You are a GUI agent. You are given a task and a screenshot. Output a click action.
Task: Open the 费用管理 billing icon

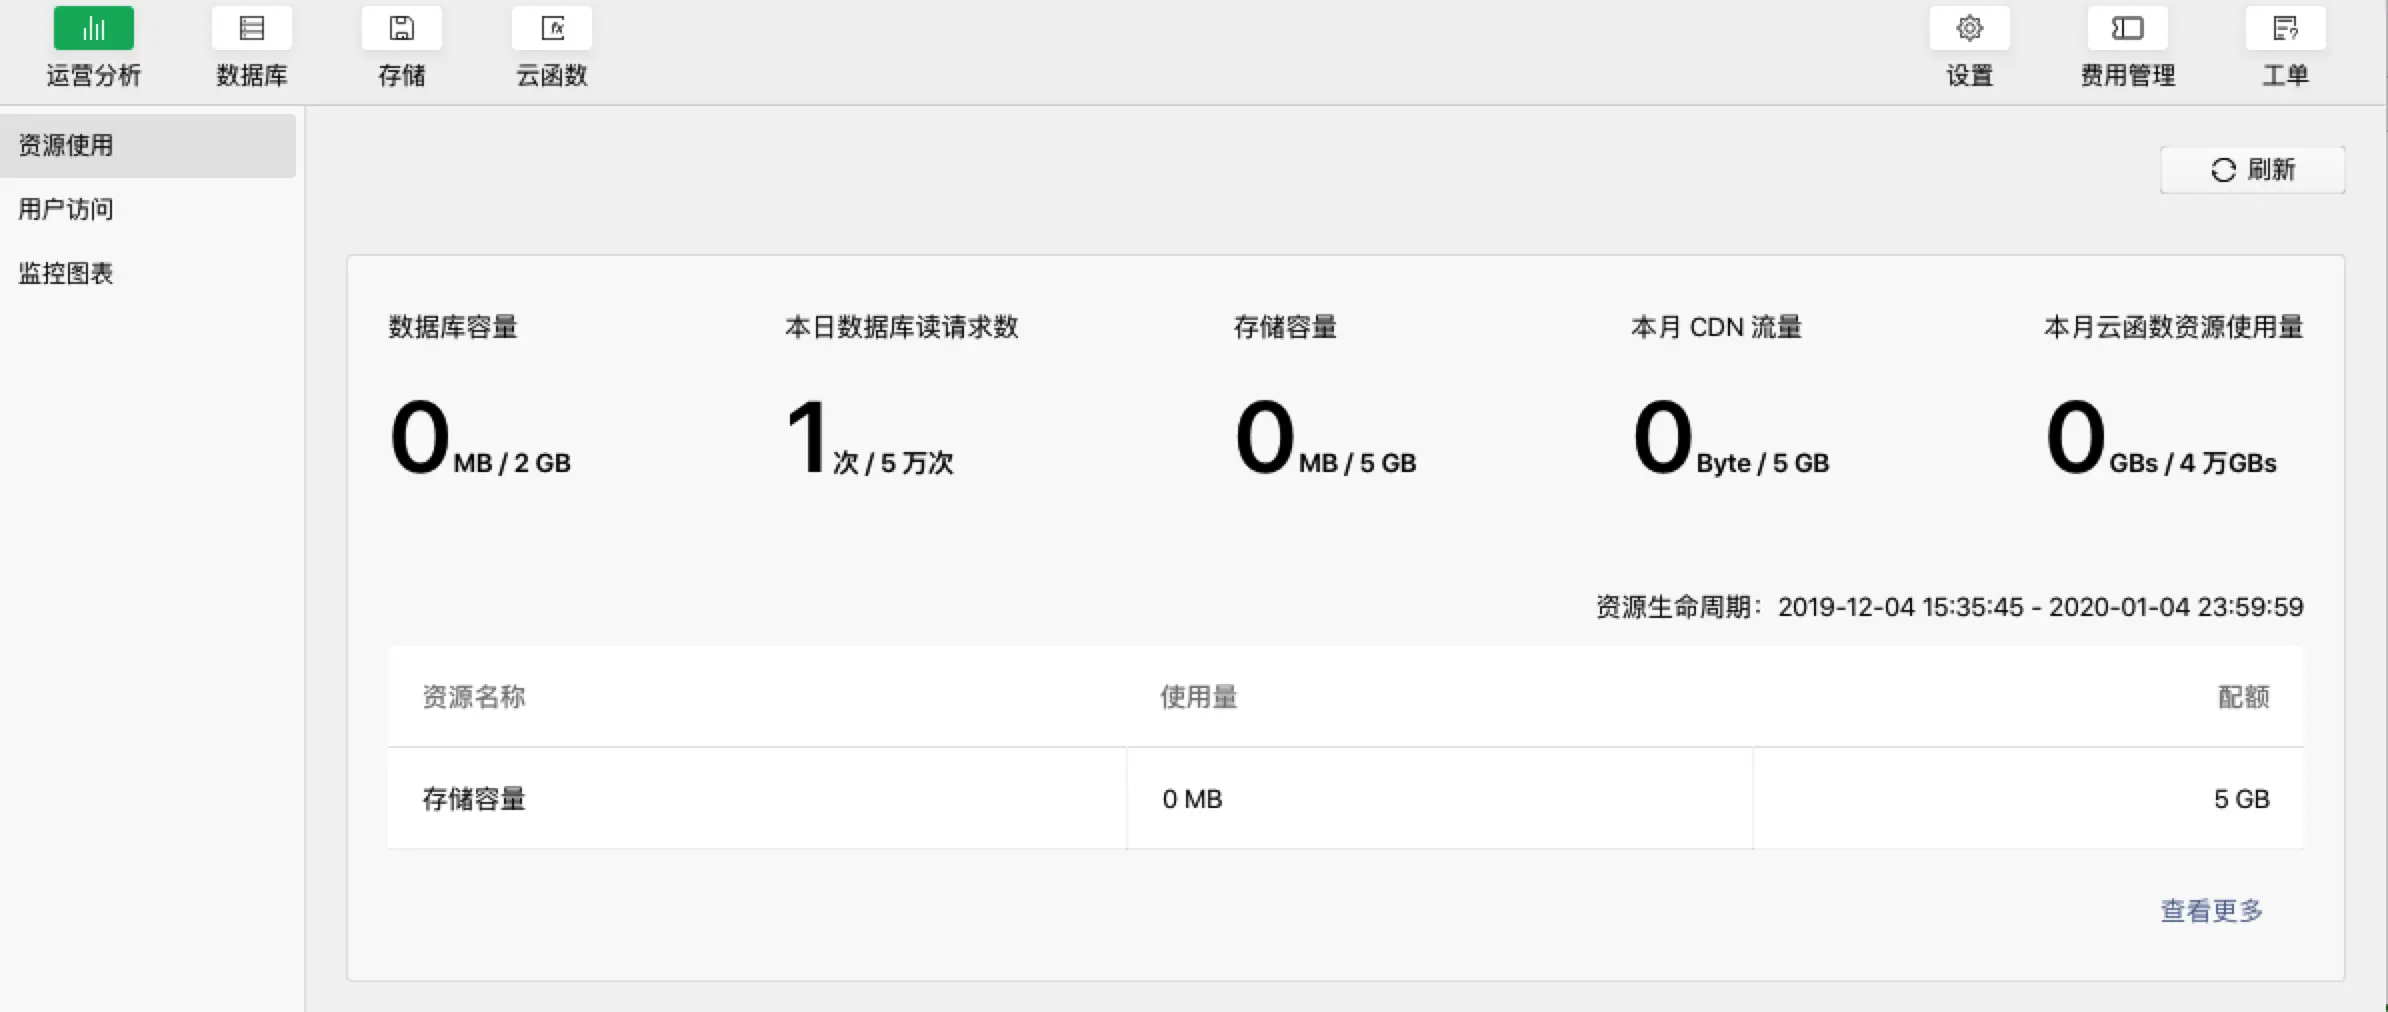tap(2128, 28)
